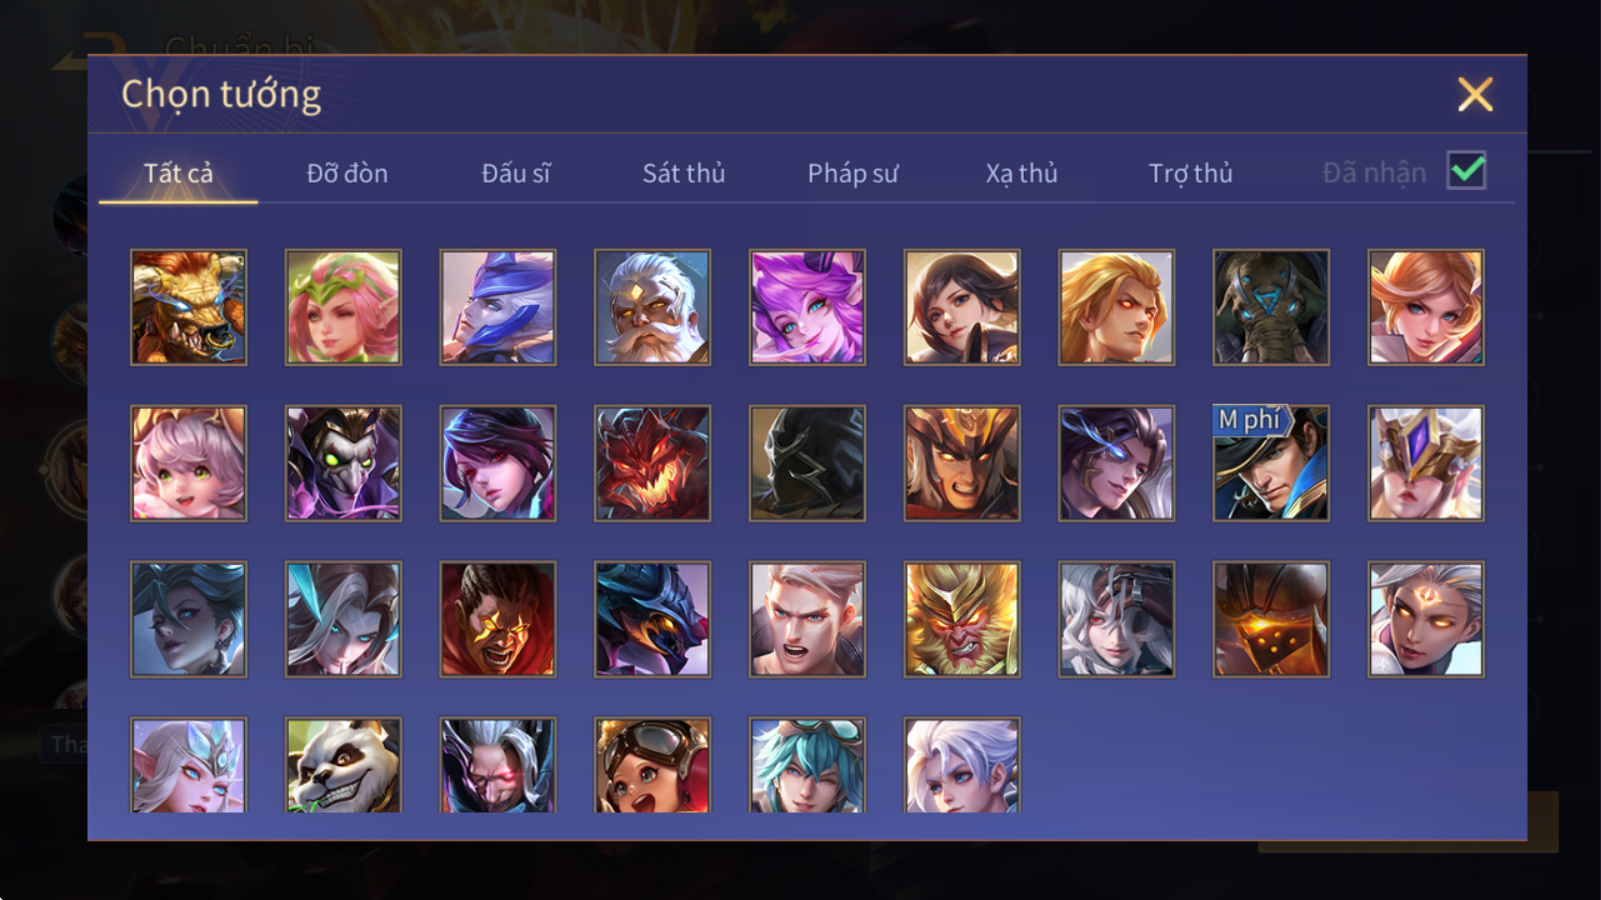The width and height of the screenshot is (1601, 900).
Task: Close the 'Chọn tướng' dialog
Action: click(x=1475, y=94)
